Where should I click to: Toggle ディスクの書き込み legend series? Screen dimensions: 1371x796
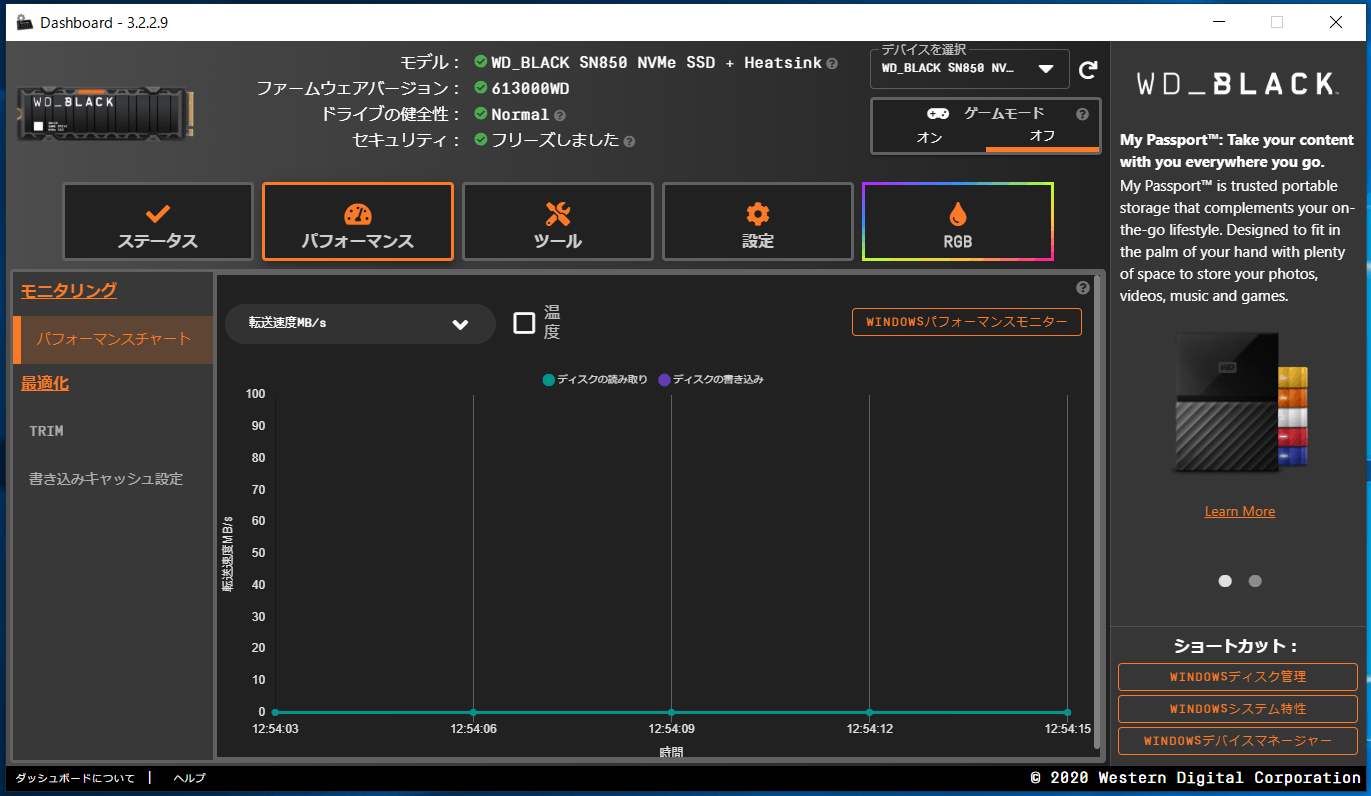click(x=711, y=379)
